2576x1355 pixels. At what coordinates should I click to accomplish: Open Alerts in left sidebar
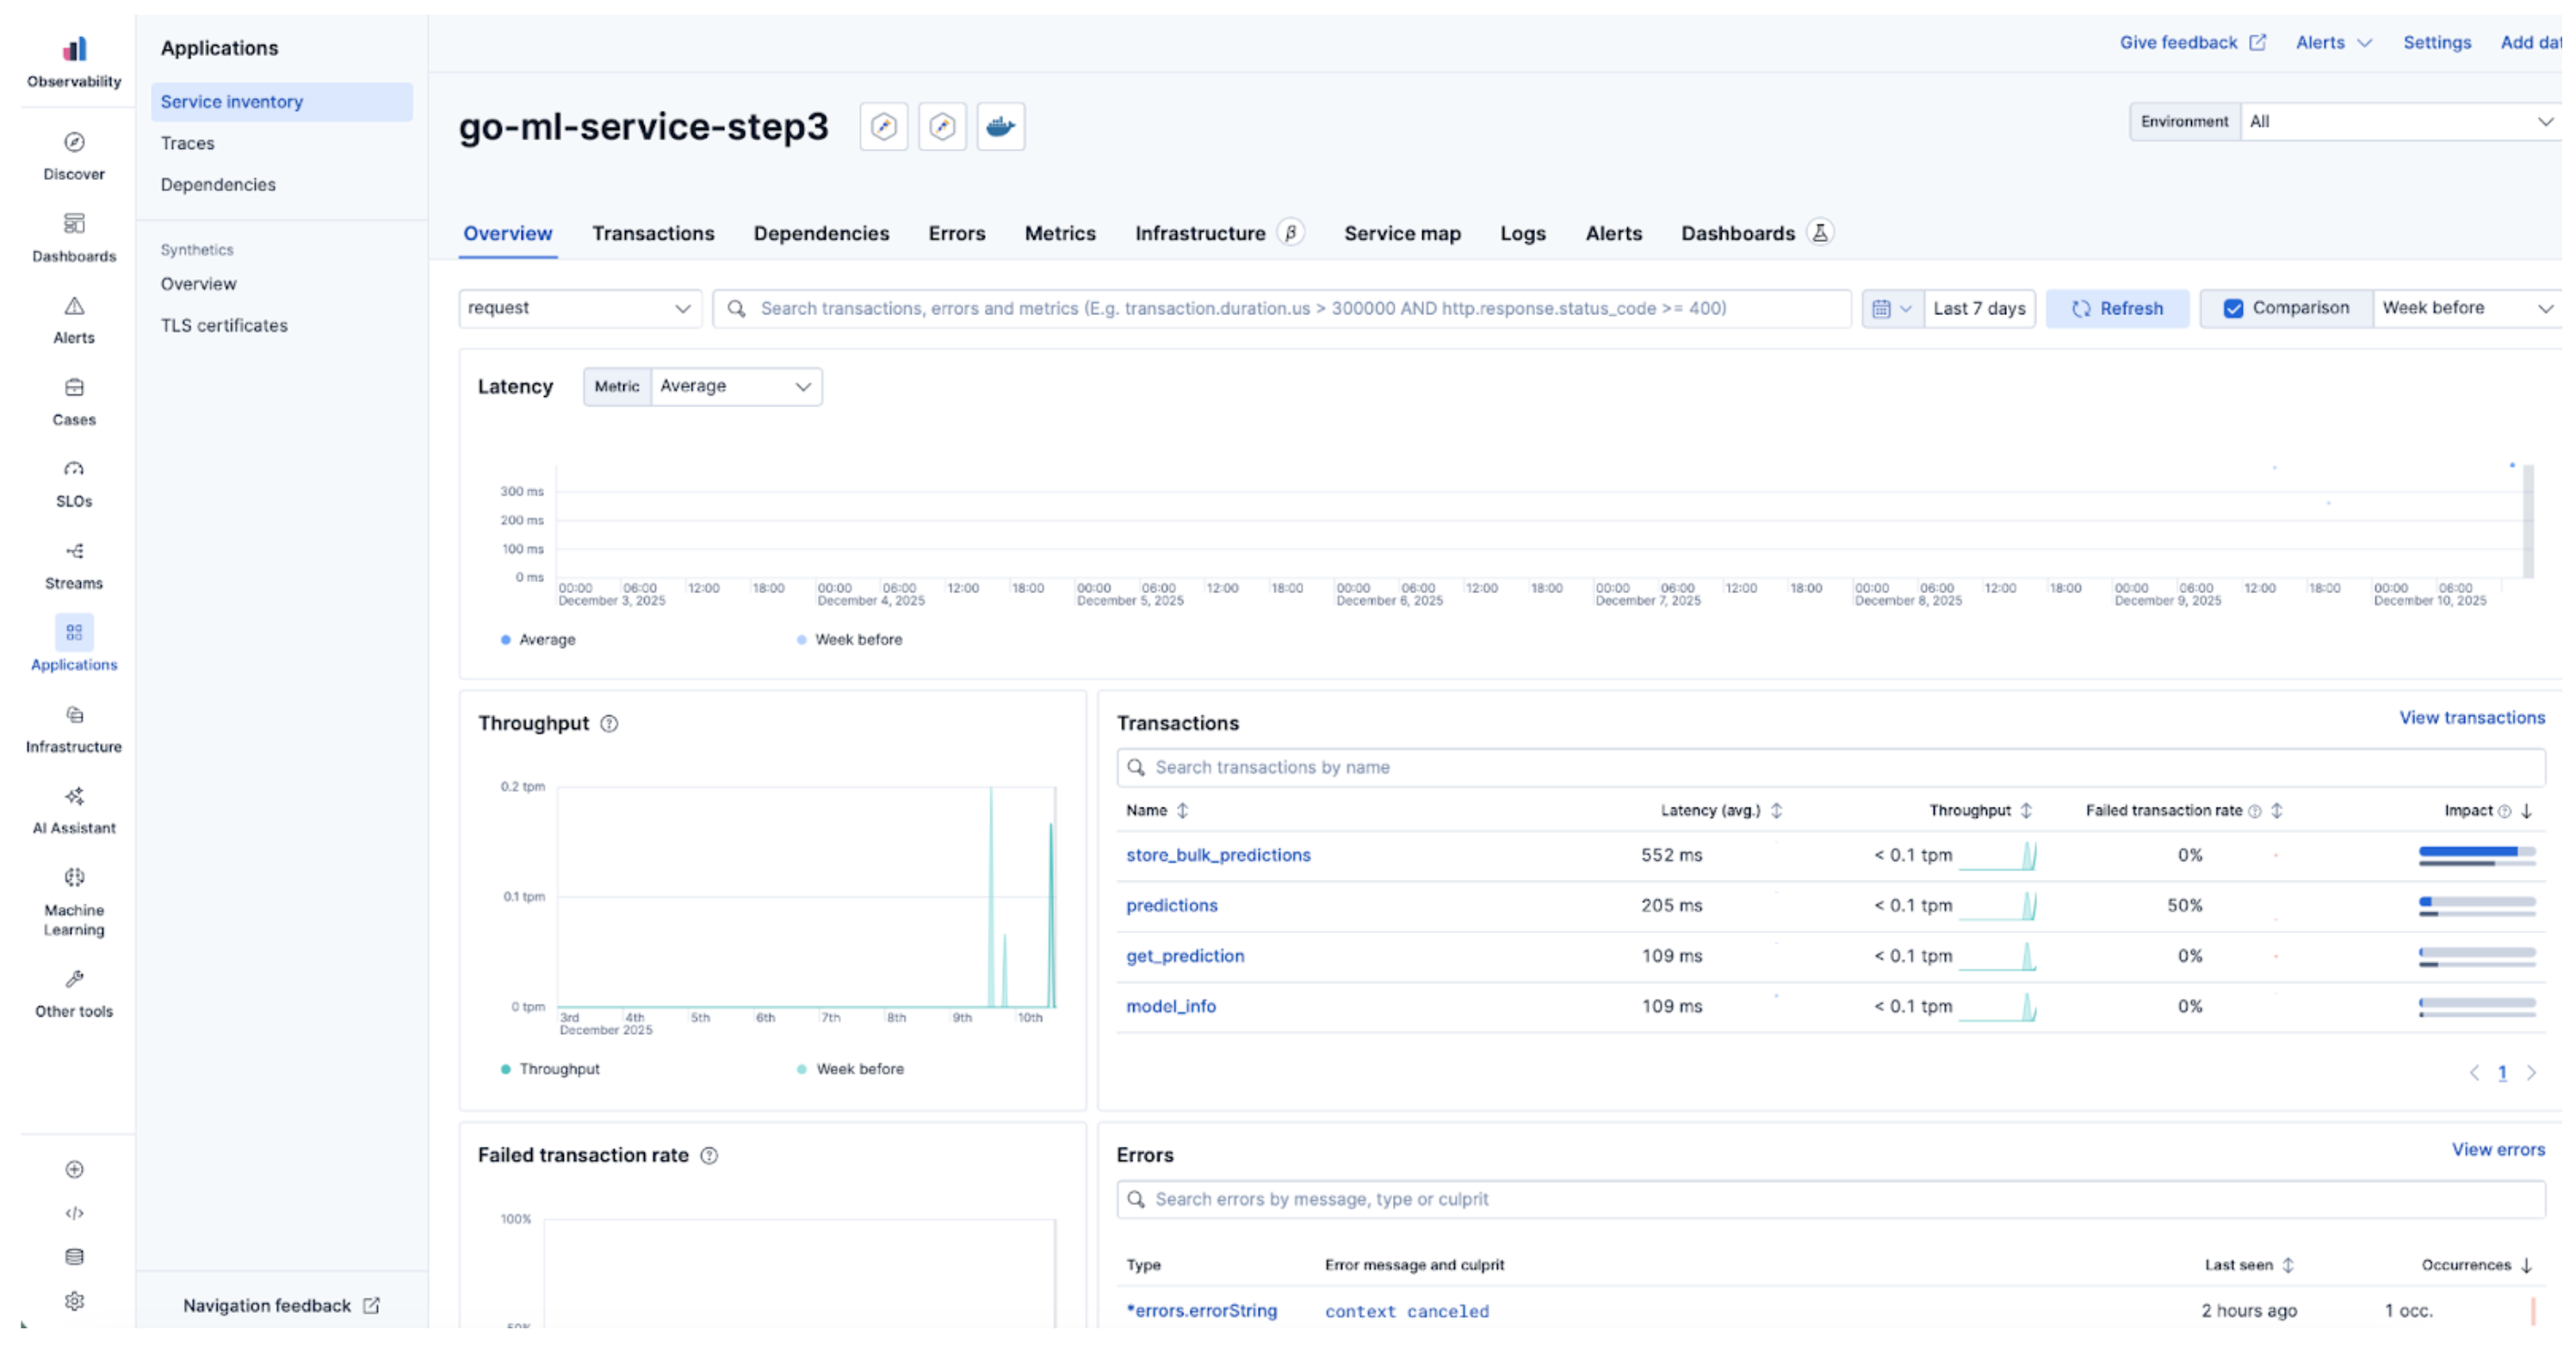click(x=74, y=320)
